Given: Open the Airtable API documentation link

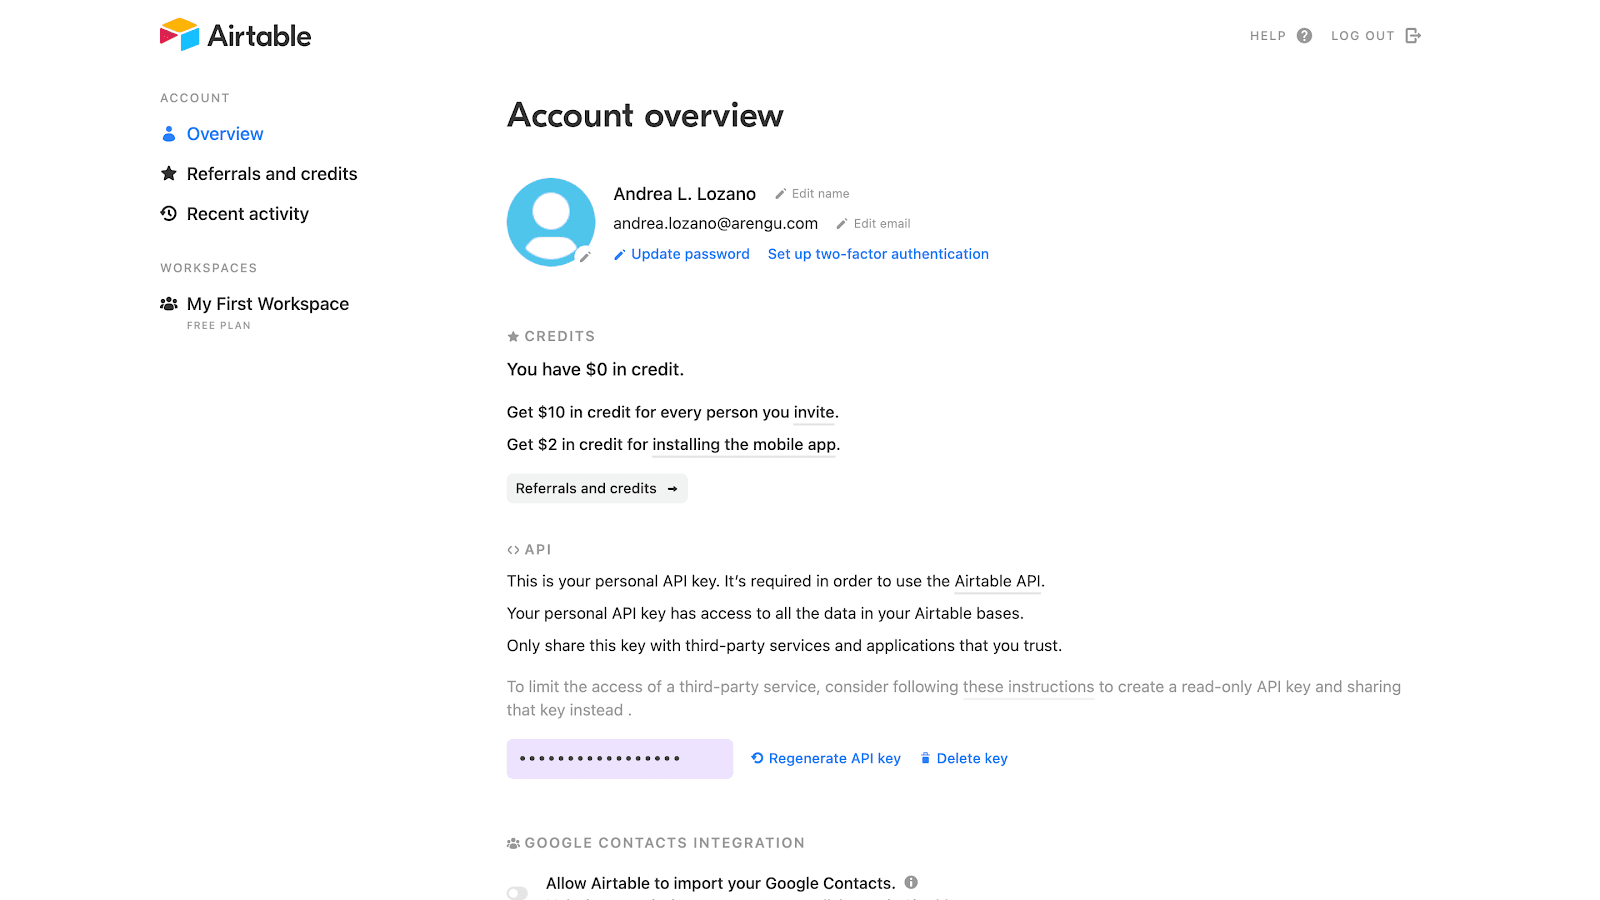Looking at the screenshot, I should (997, 581).
